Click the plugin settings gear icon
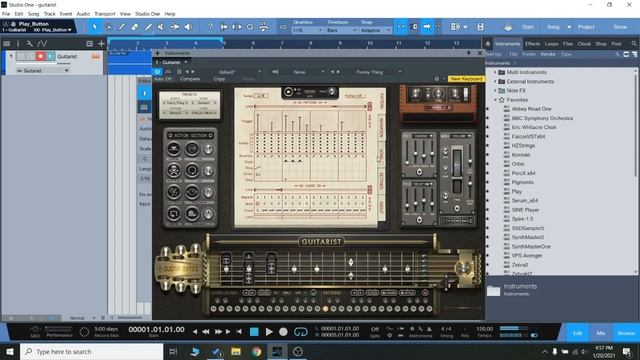 [437, 78]
